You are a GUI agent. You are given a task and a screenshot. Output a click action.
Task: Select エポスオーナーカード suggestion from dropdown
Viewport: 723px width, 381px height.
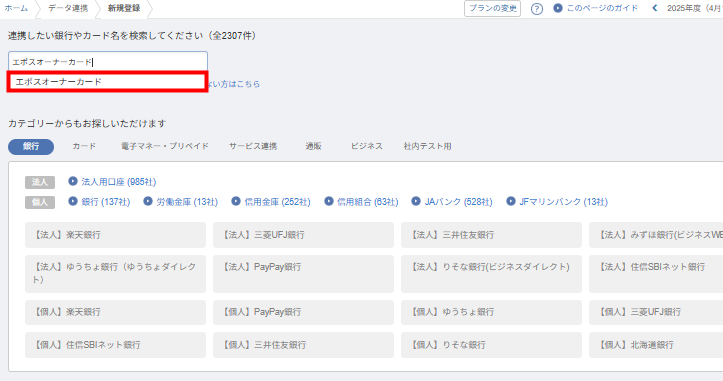click(107, 82)
